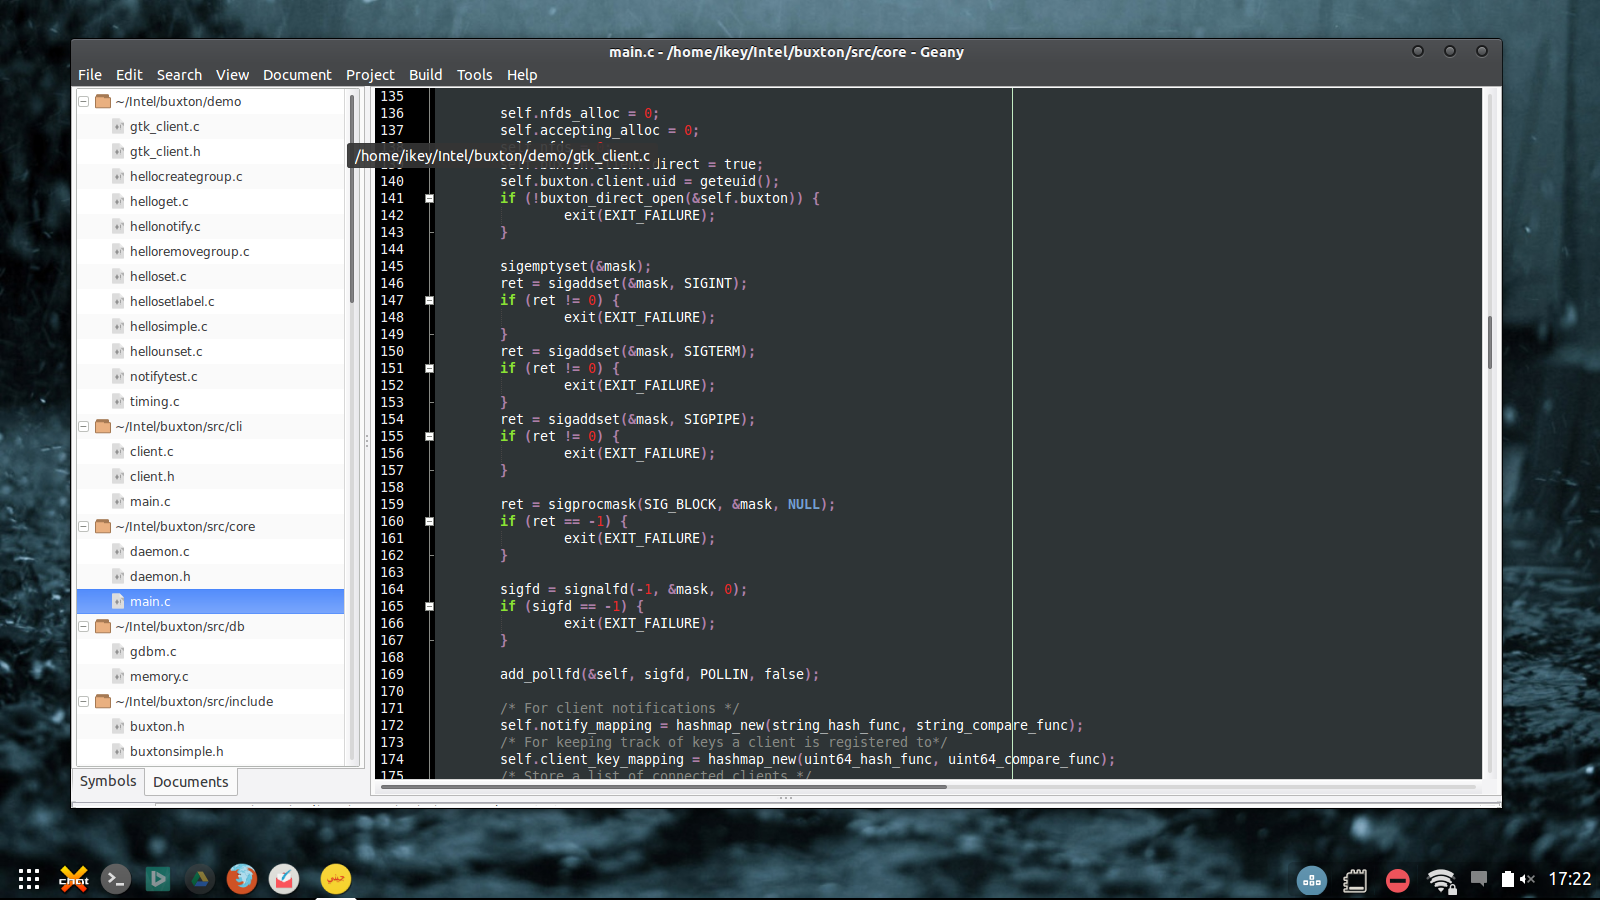Open helloremovegroup.c document
Viewport: 1600px width, 900px height.
coord(190,252)
